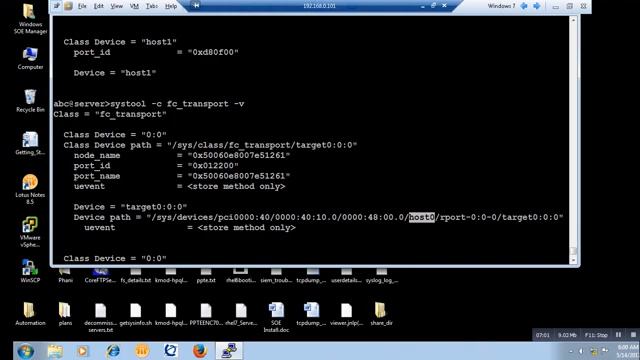Click the 192.168.0.101 session title

click(x=319, y=6)
